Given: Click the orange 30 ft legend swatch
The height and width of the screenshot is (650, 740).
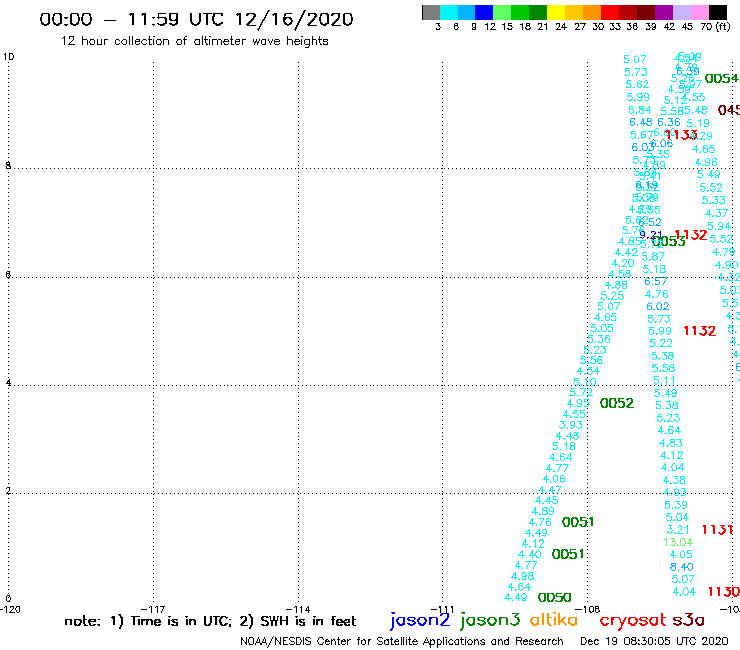Looking at the screenshot, I should point(592,12).
